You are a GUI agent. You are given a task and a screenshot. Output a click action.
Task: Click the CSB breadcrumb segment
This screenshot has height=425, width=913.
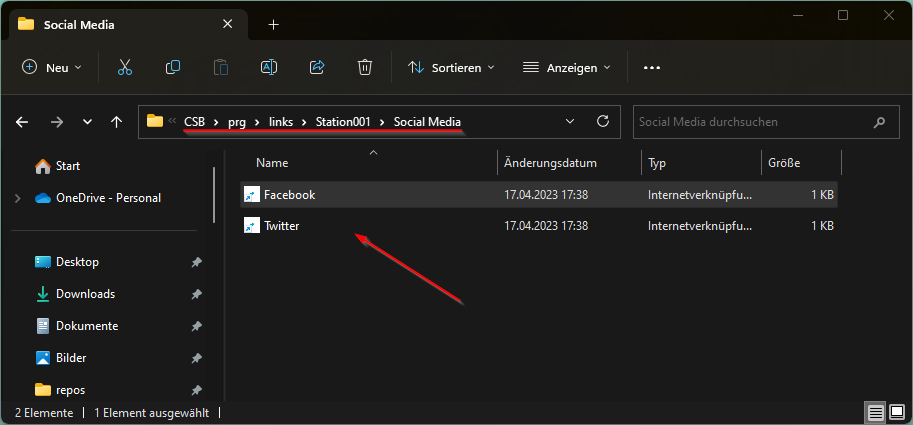pyautogui.click(x=194, y=122)
